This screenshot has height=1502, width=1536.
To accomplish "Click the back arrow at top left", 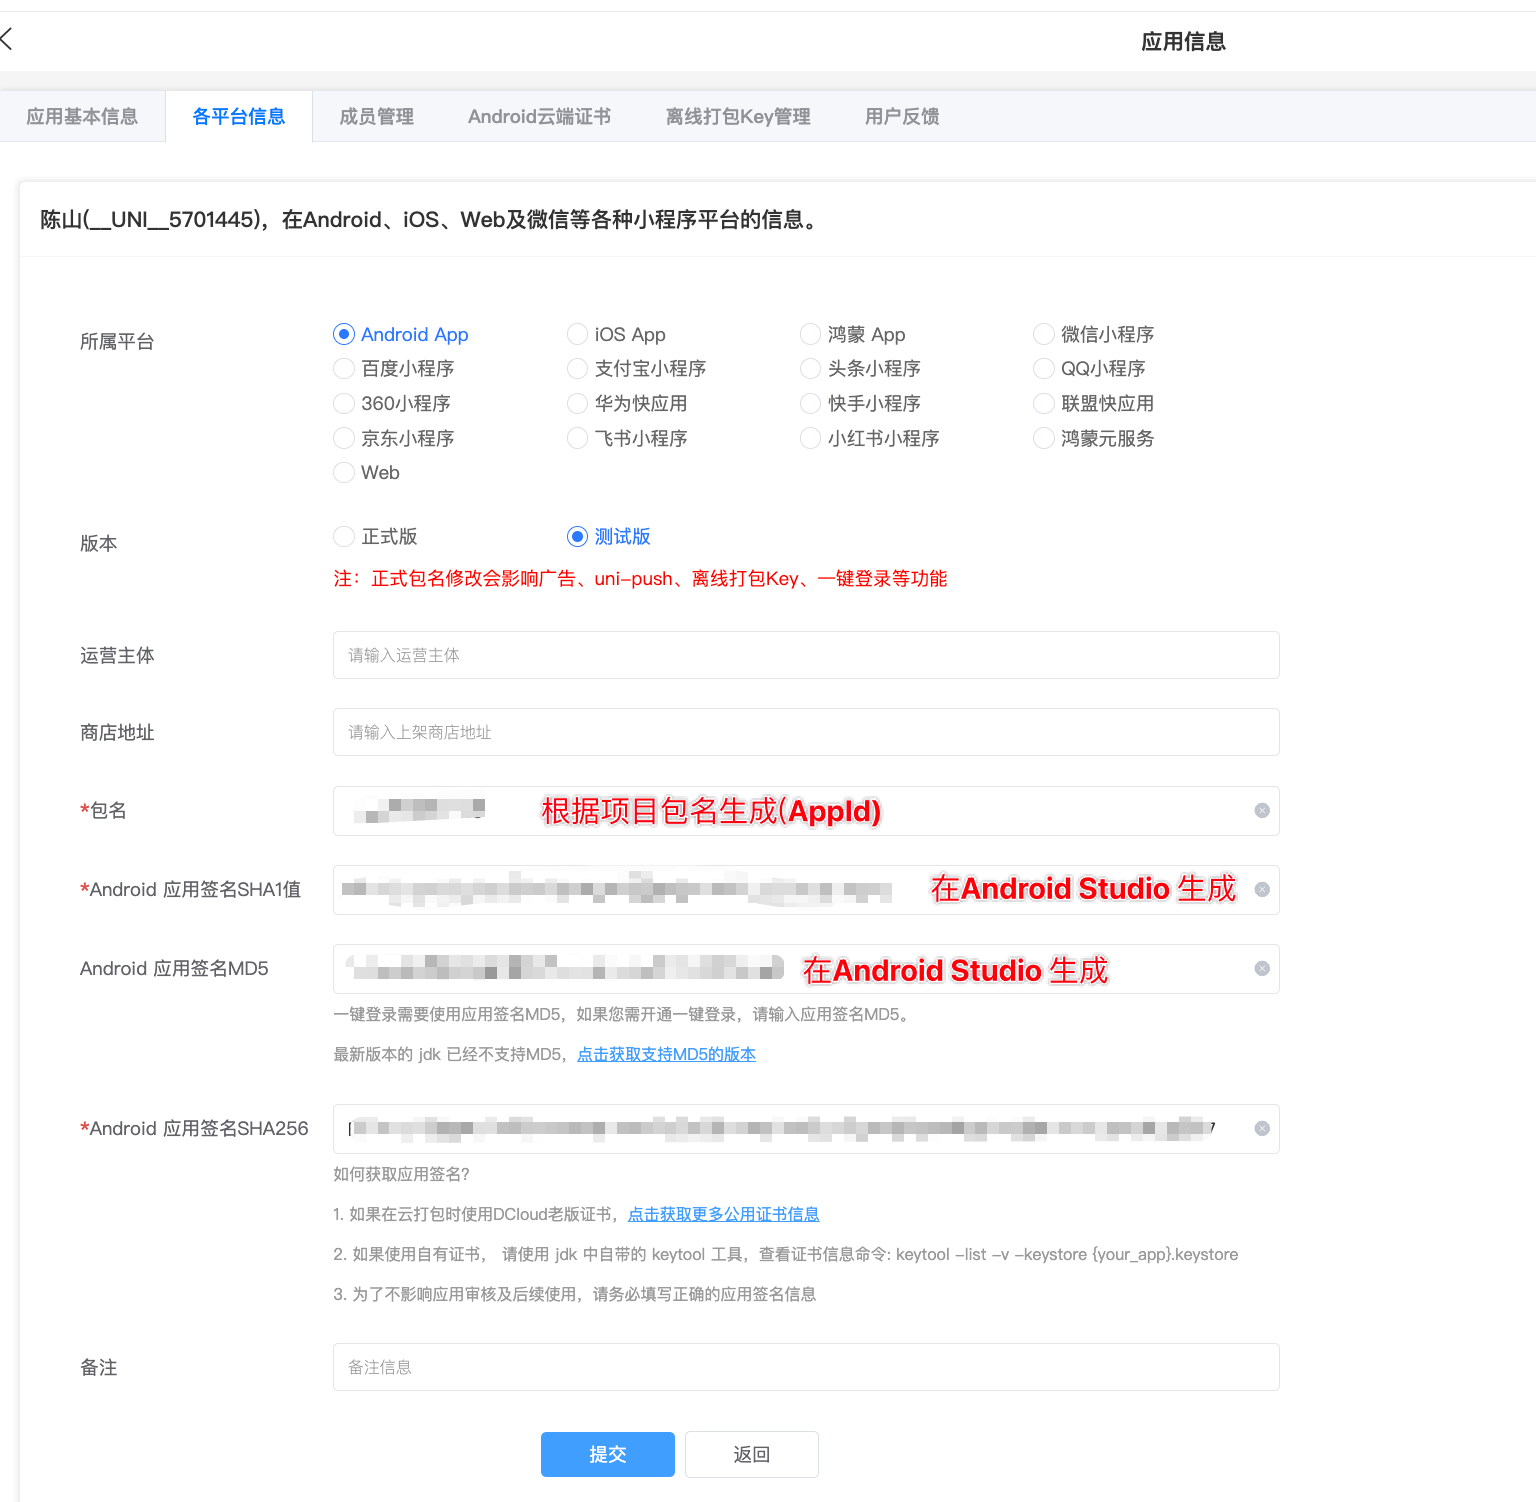I will pos(8,39).
